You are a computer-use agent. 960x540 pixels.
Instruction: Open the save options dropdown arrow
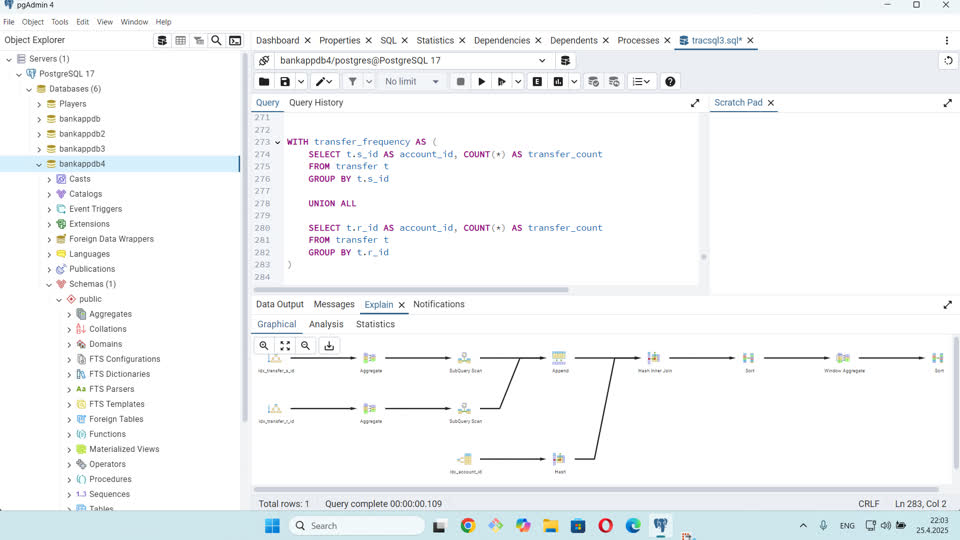coord(301,81)
